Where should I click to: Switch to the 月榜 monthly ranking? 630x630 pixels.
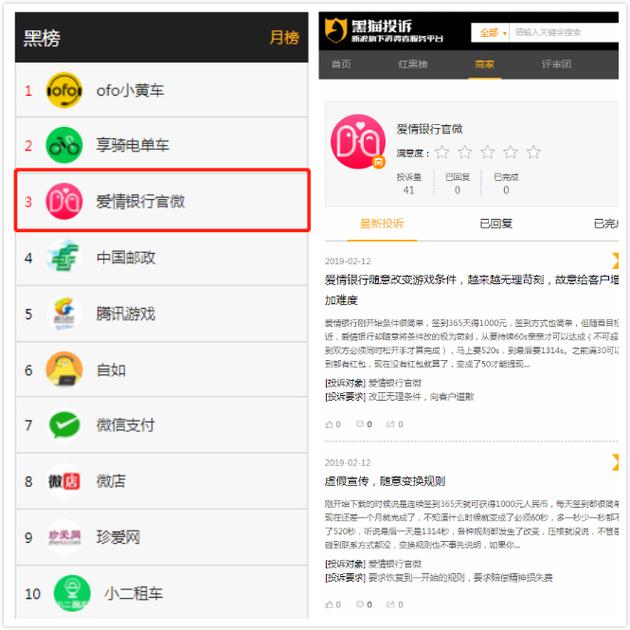(x=284, y=38)
